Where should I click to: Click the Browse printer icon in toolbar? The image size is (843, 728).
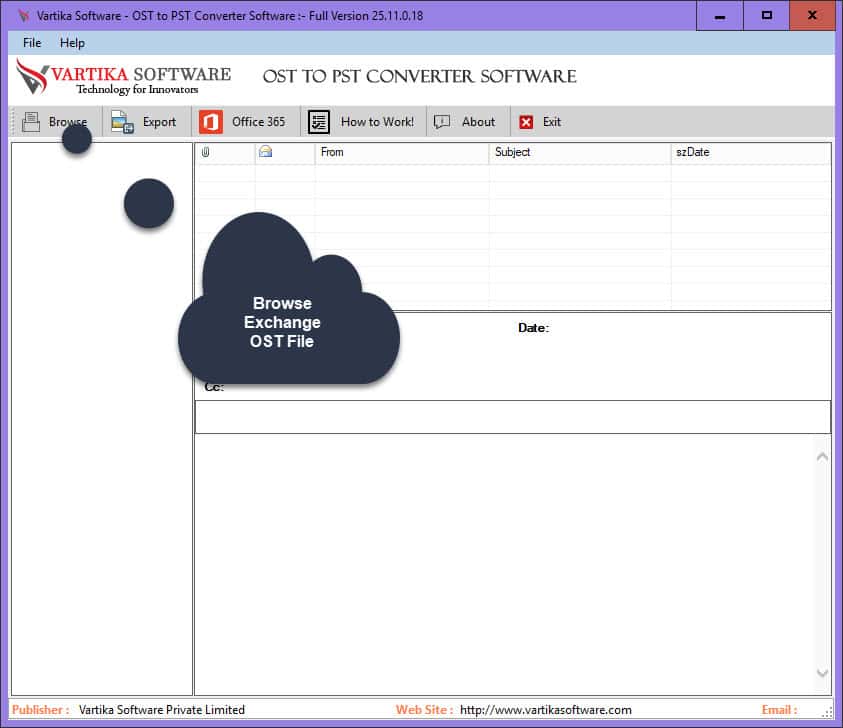click(31, 122)
